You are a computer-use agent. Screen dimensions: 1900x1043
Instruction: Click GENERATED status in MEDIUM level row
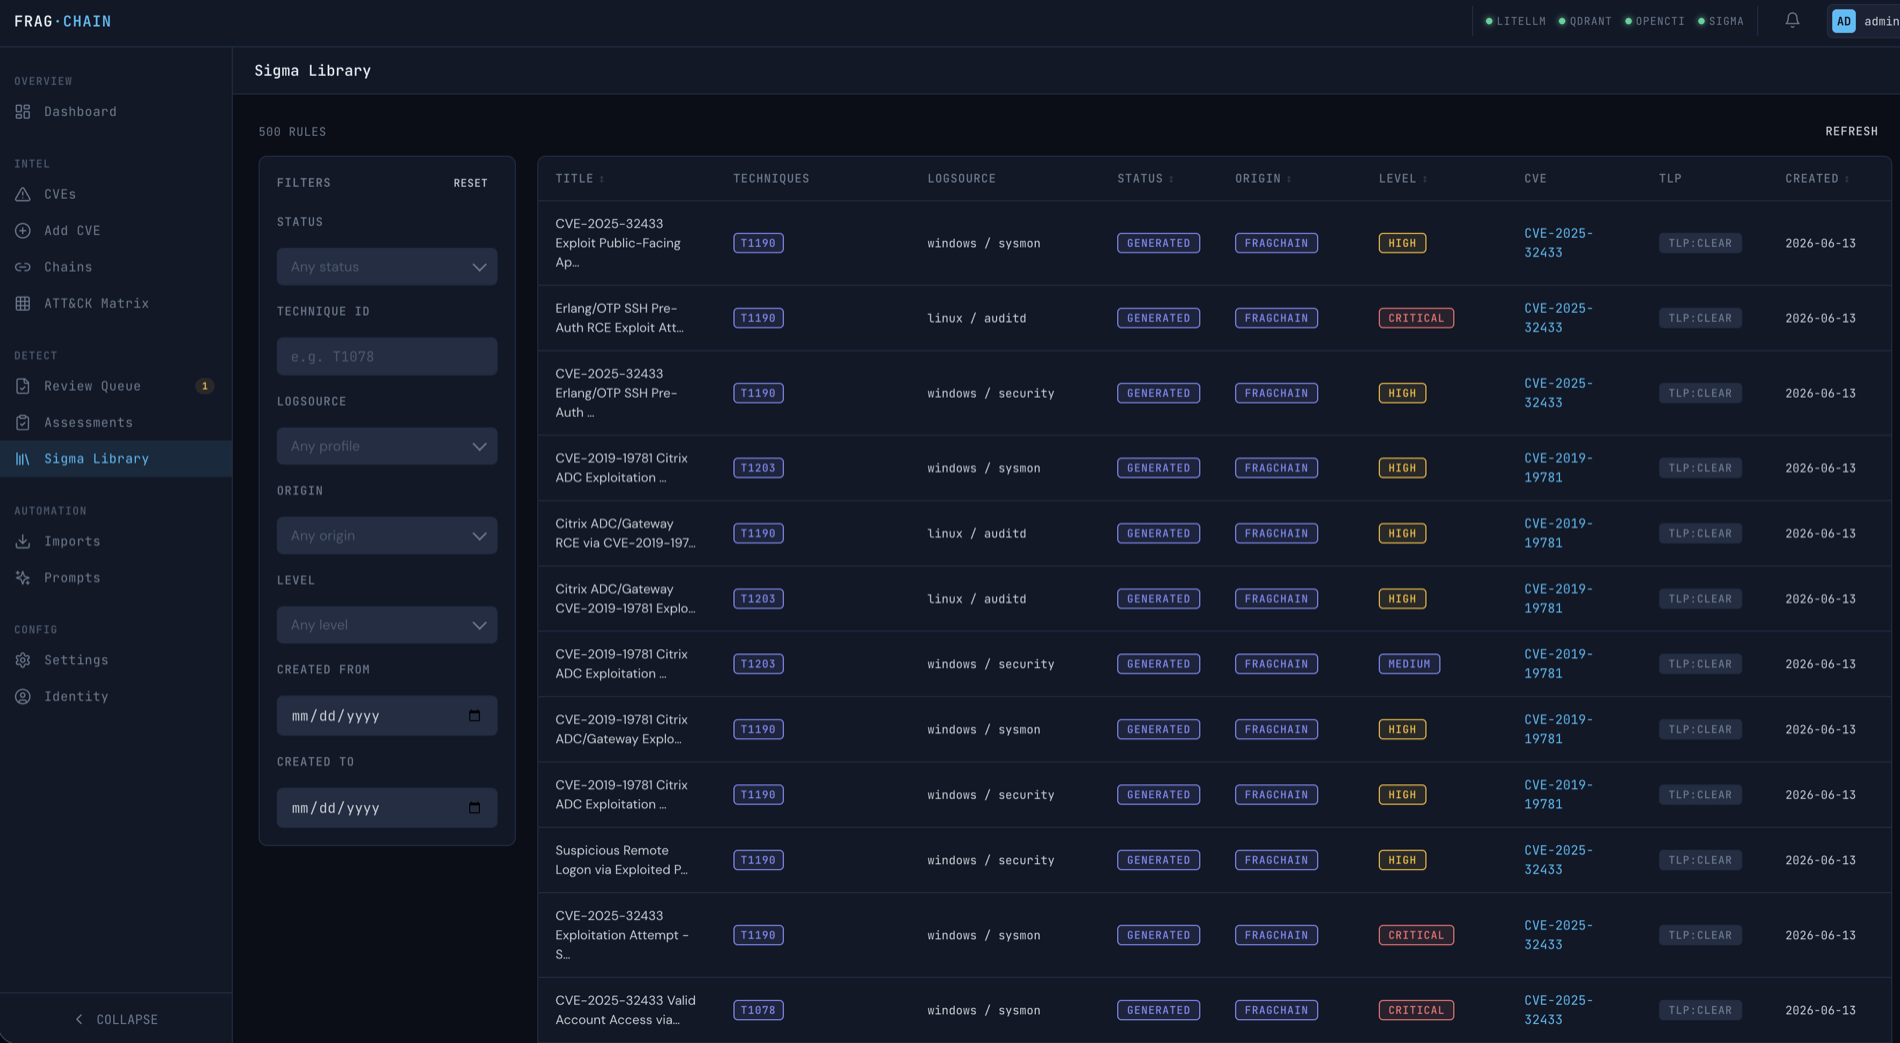coord(1158,664)
